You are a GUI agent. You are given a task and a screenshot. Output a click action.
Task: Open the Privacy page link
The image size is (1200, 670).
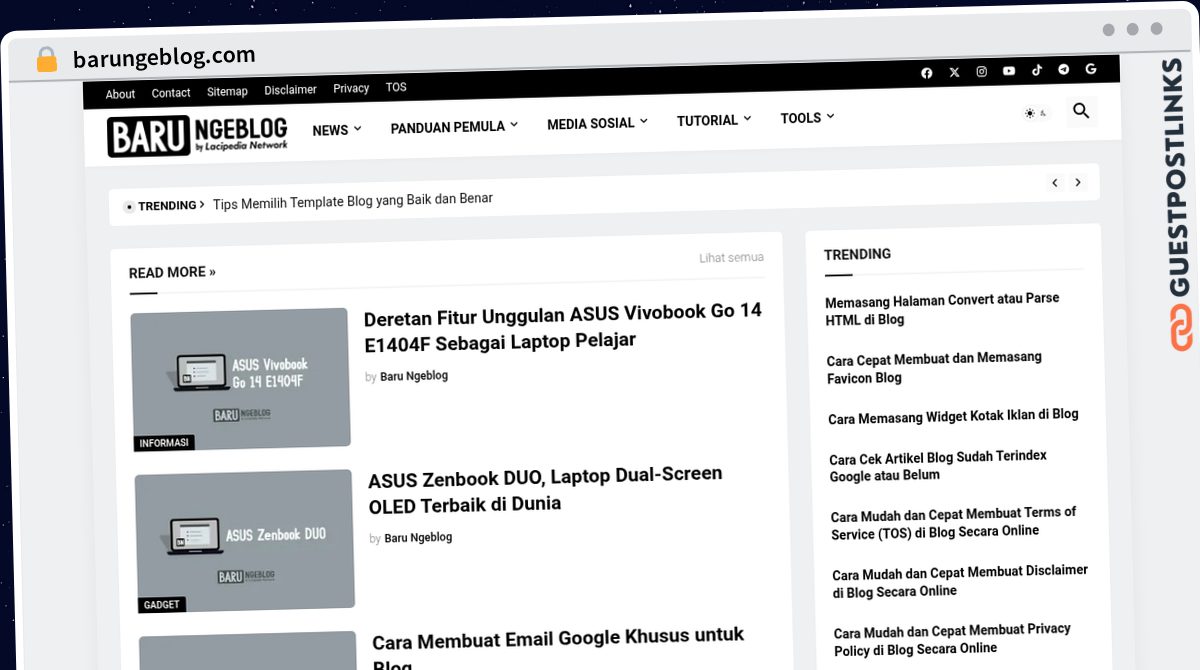tap(351, 88)
